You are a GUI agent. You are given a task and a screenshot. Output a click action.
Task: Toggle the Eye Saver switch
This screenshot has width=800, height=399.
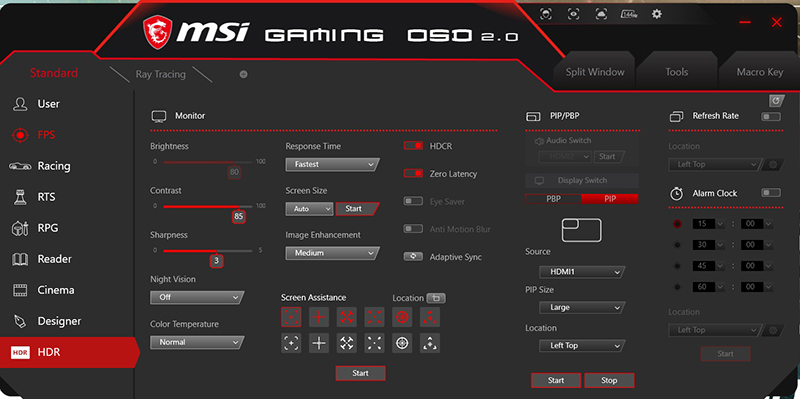(413, 201)
